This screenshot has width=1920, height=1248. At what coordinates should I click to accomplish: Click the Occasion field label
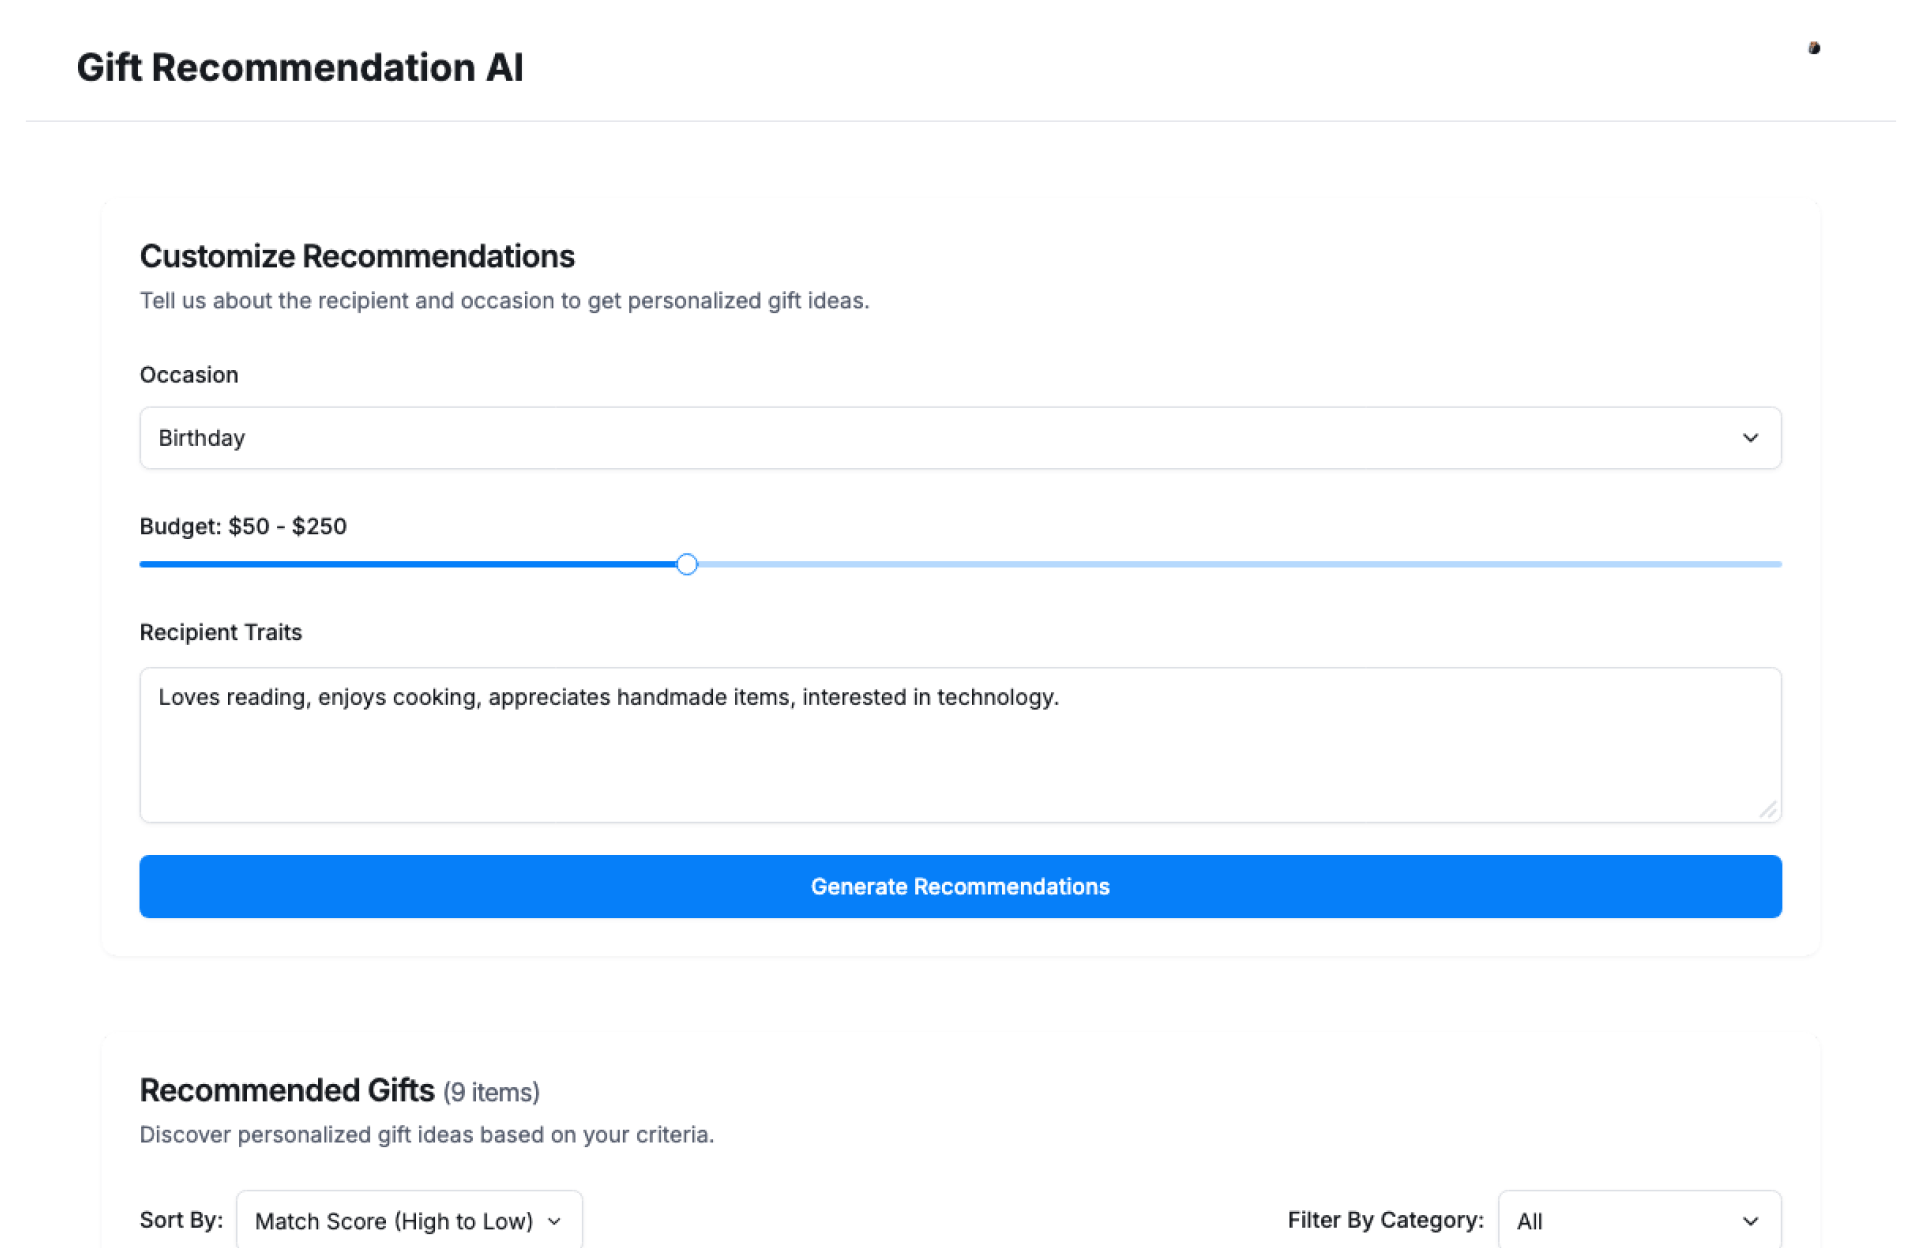pyautogui.click(x=189, y=375)
